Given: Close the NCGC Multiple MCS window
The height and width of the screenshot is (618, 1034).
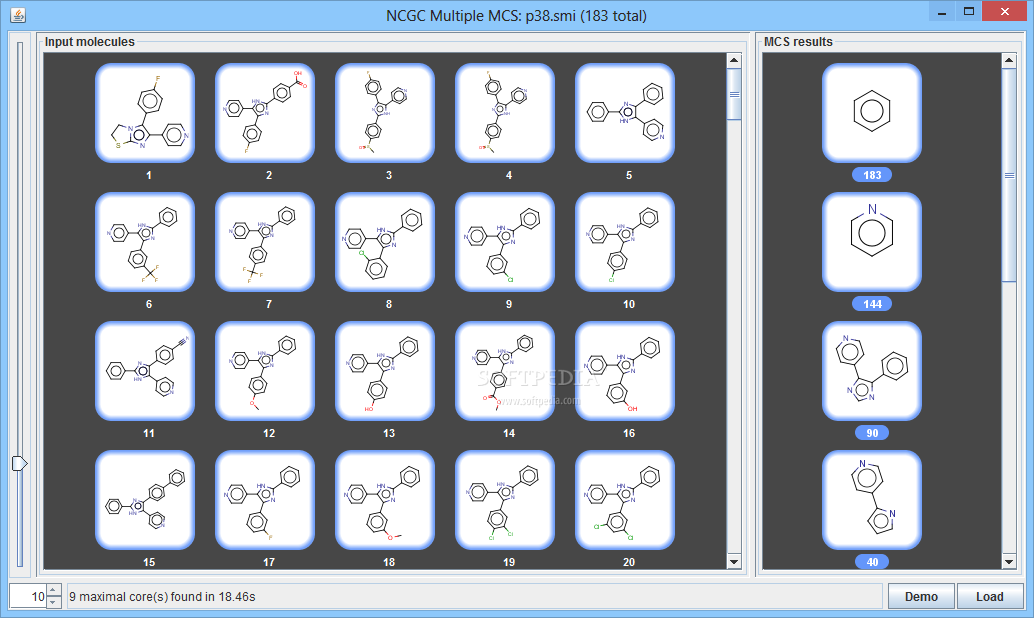Looking at the screenshot, I should point(1004,12).
